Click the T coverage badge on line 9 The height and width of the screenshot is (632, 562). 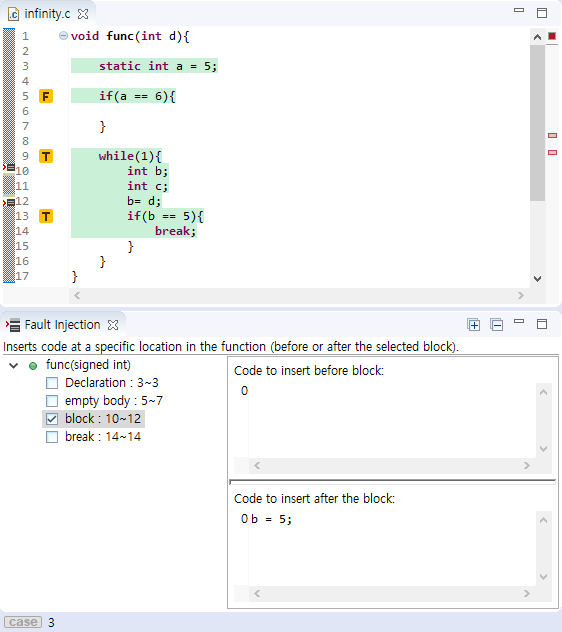point(46,156)
